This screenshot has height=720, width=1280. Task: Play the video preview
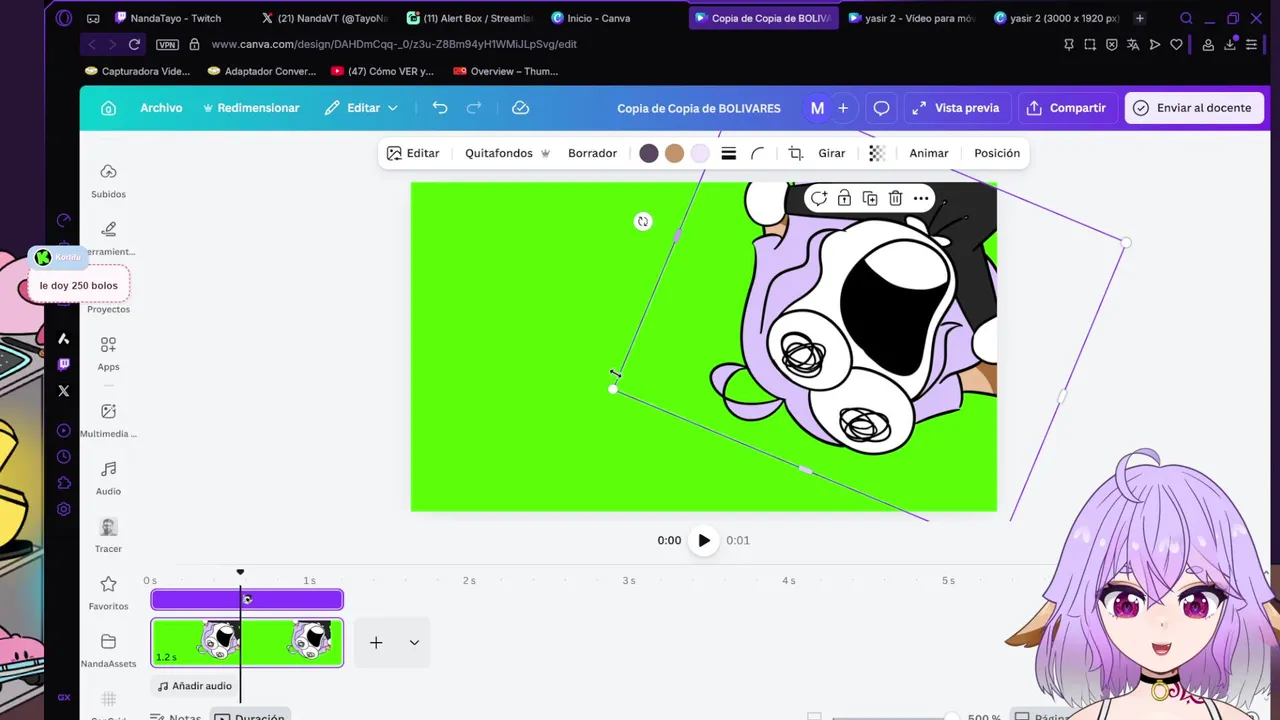(704, 540)
